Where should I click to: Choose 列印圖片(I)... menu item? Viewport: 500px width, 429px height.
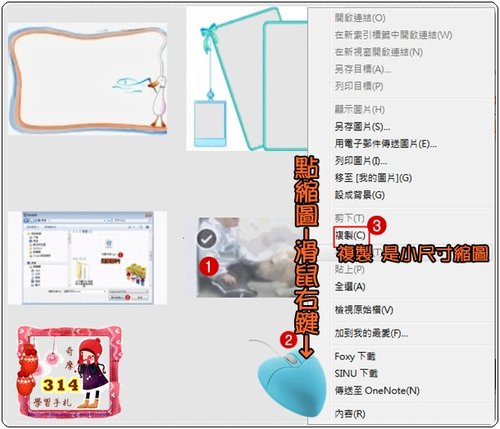click(361, 161)
